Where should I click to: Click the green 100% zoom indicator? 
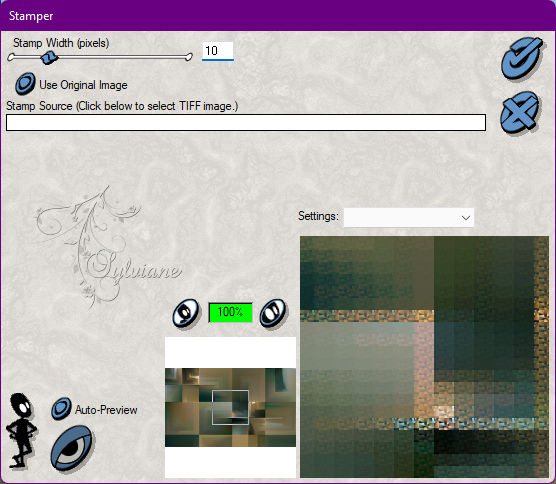click(x=230, y=312)
